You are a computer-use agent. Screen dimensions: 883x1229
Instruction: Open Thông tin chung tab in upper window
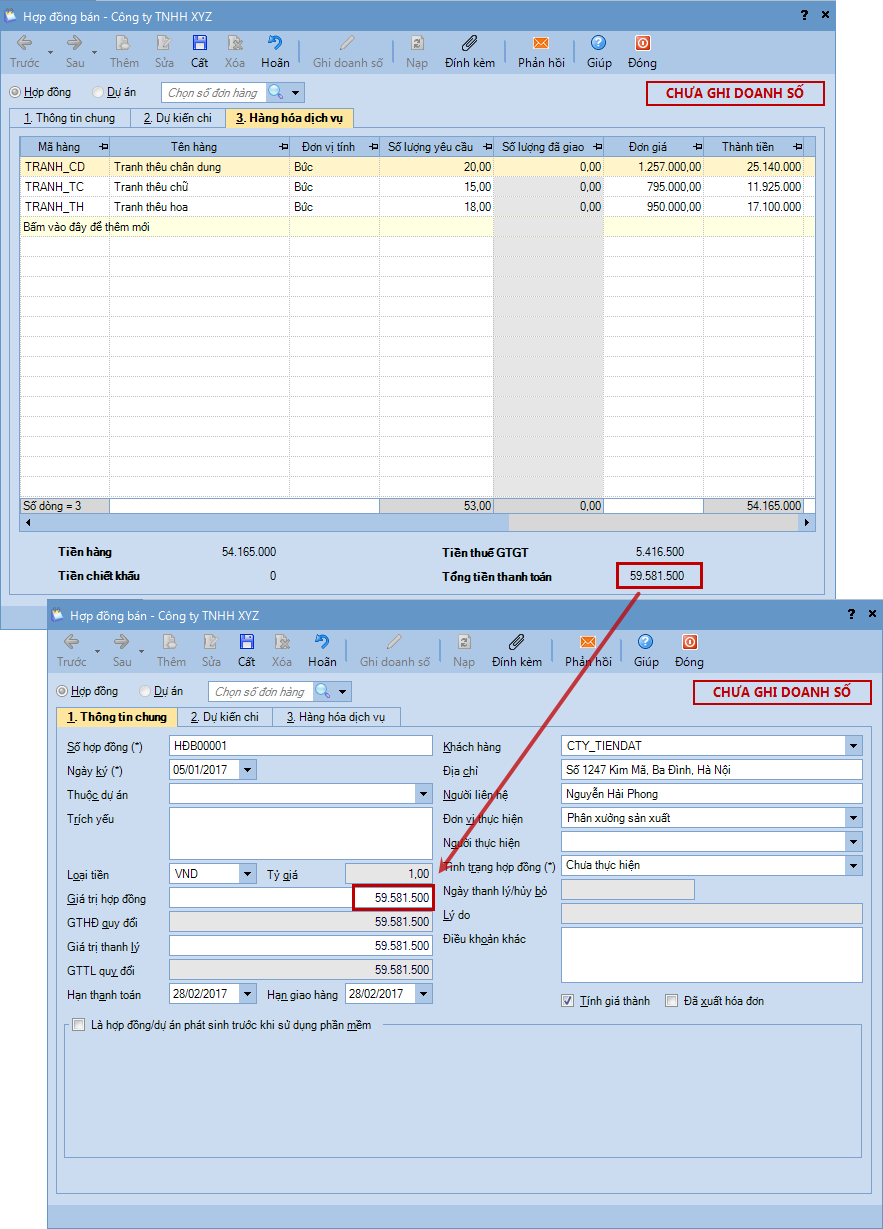tap(69, 118)
